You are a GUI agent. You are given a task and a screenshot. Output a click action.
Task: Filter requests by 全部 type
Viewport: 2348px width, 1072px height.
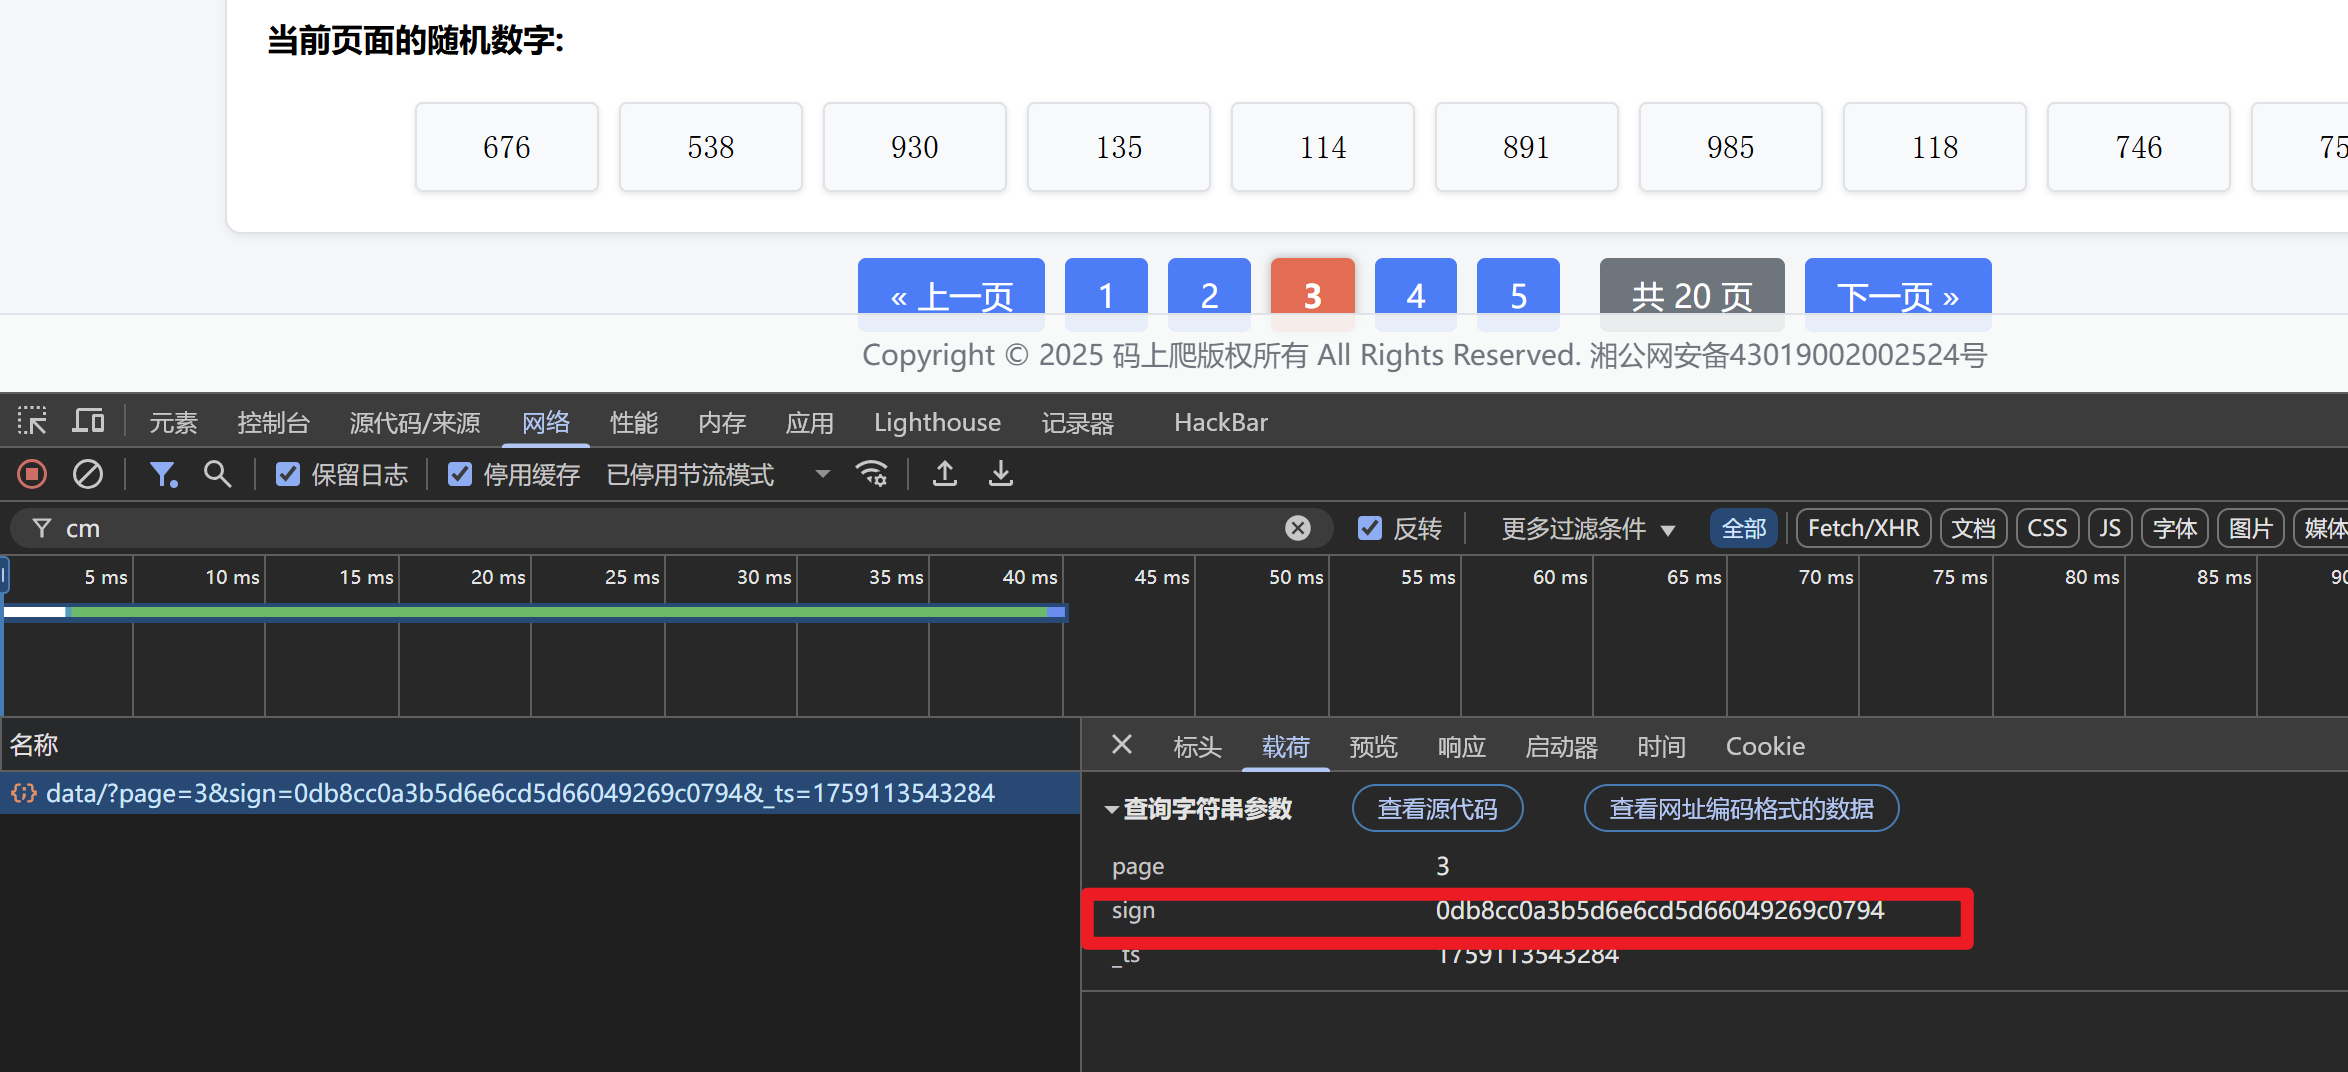coord(1744,528)
